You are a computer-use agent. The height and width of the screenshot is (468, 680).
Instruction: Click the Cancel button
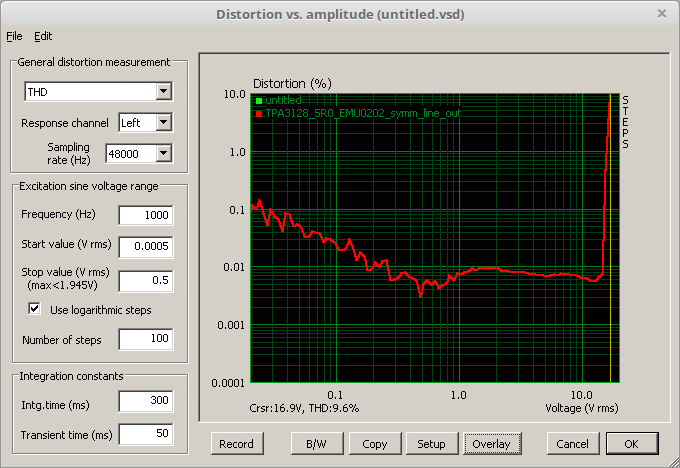click(572, 443)
